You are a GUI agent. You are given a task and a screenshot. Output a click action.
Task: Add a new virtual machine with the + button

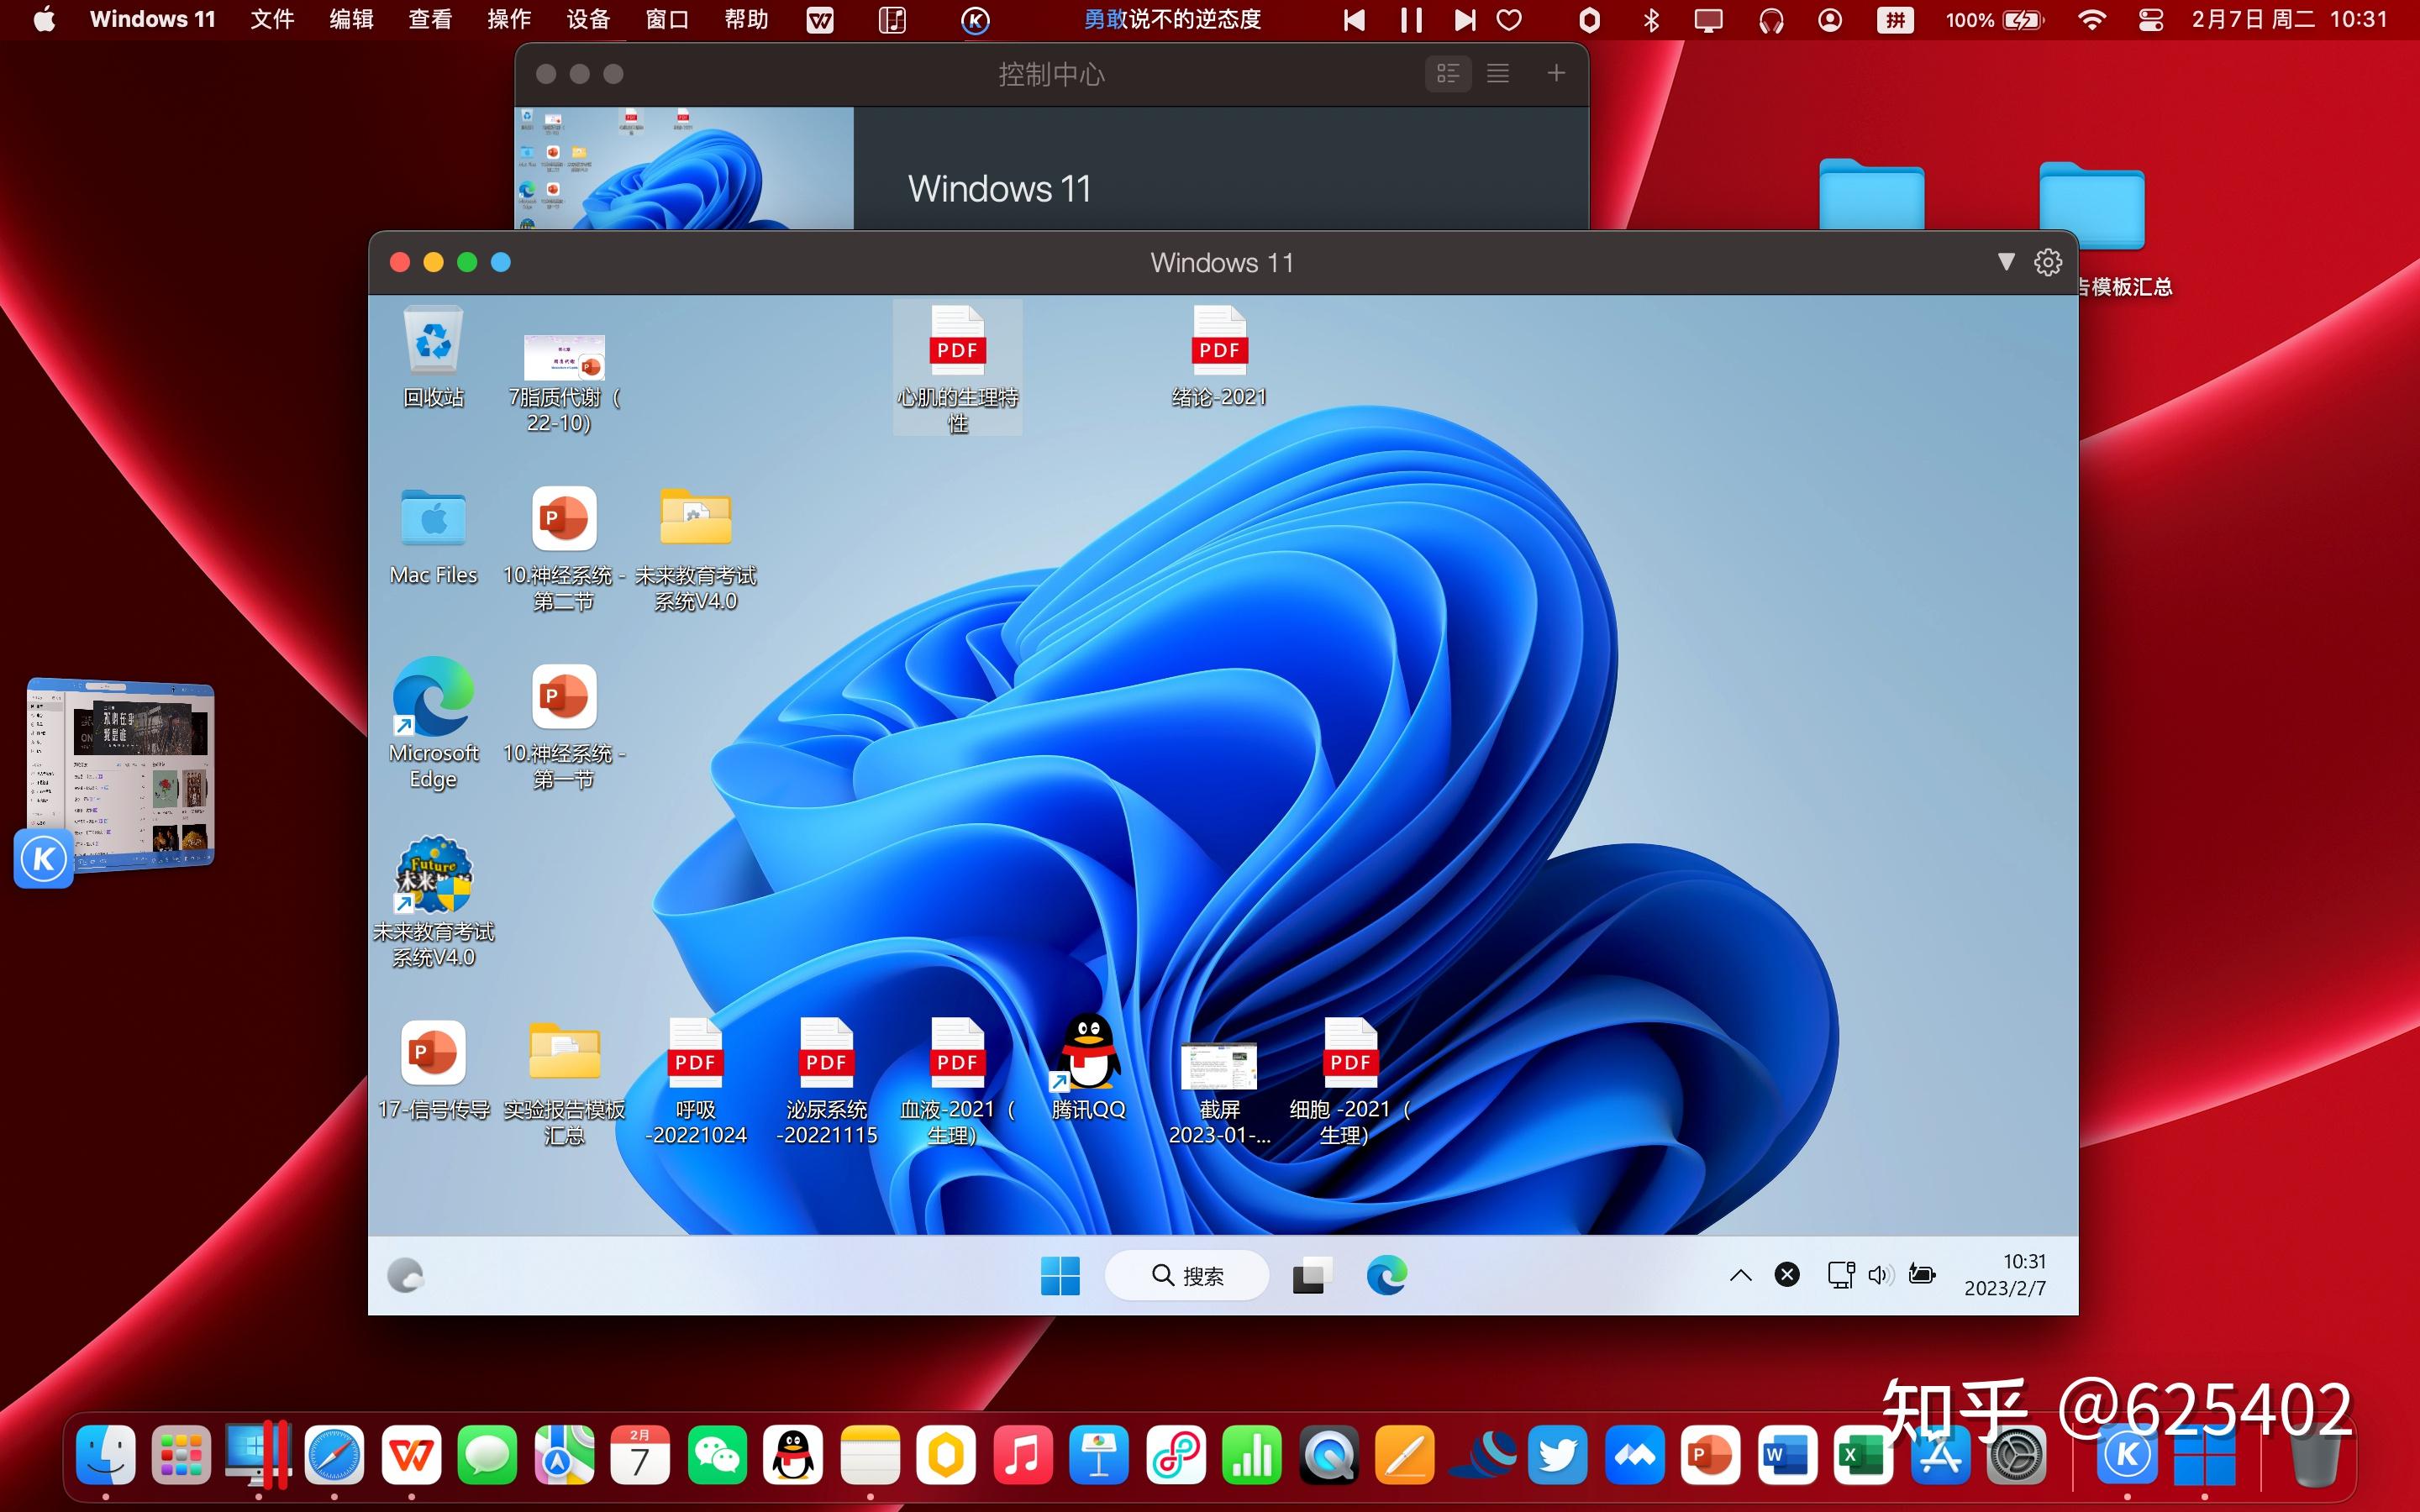pos(1556,73)
